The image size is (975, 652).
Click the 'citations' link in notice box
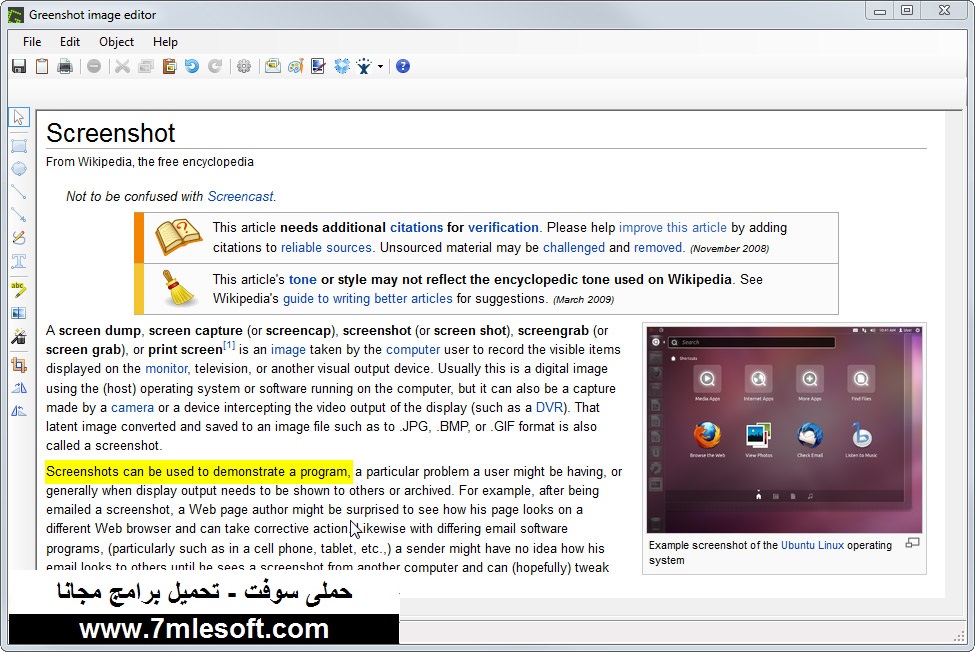(417, 227)
